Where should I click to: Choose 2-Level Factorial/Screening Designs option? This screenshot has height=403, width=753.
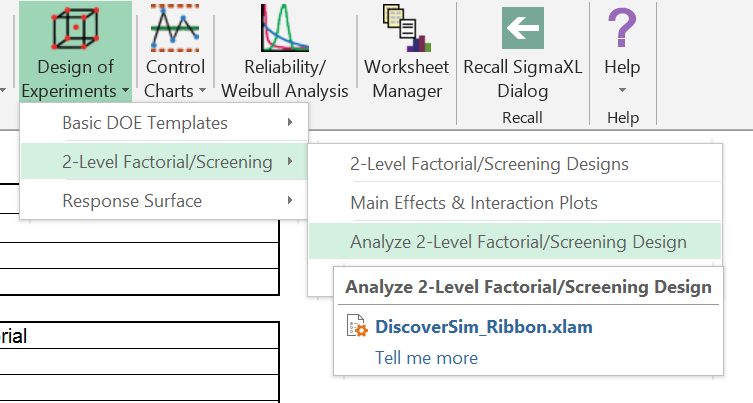pyautogui.click(x=489, y=164)
